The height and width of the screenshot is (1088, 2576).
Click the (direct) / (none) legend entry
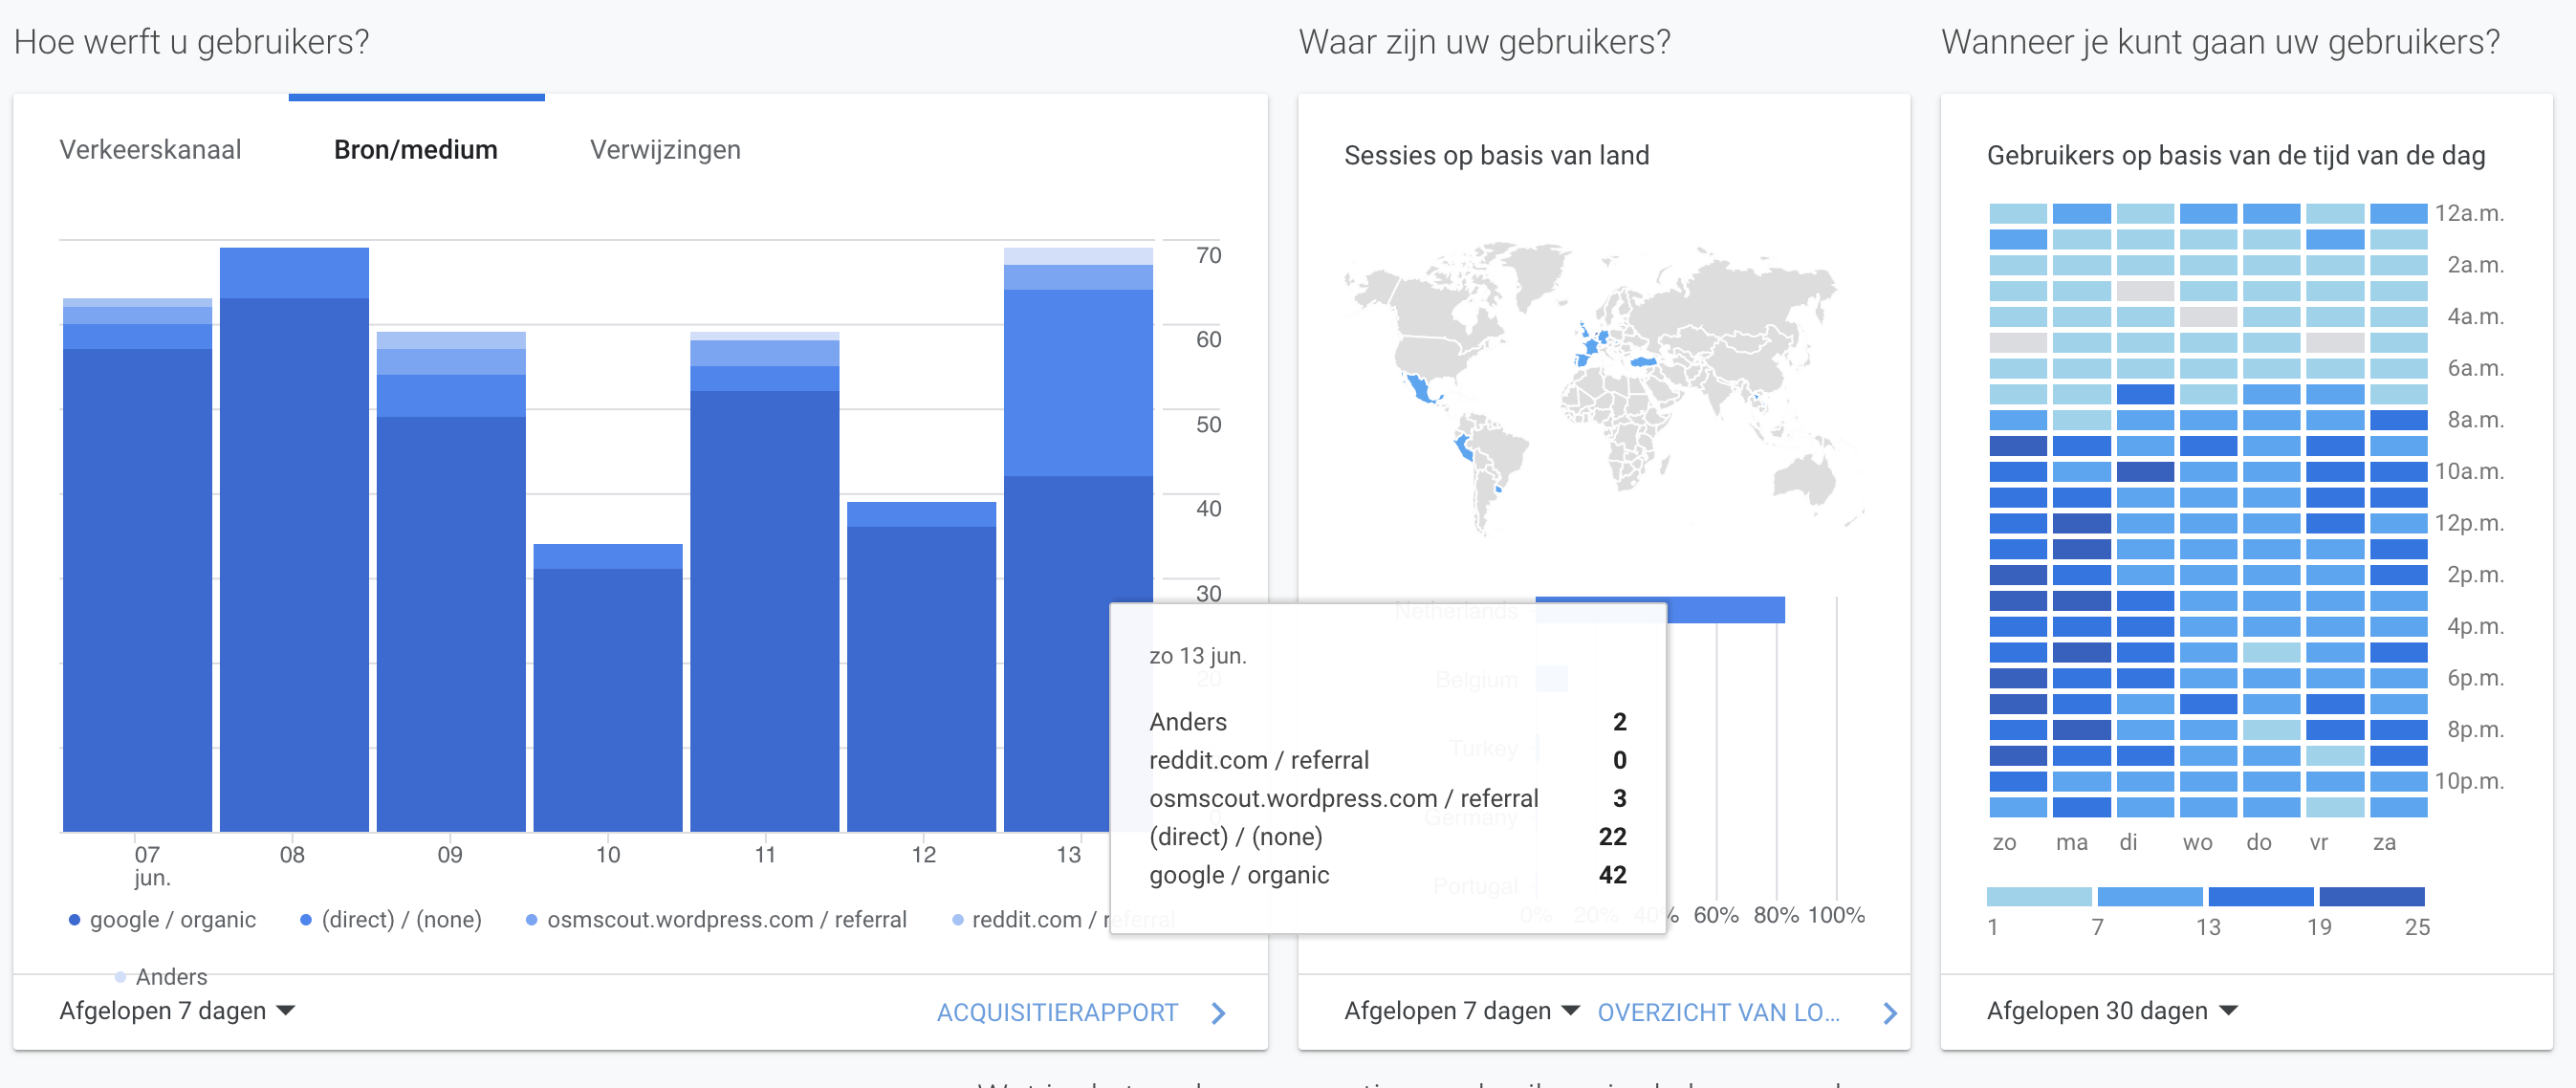(x=391, y=920)
